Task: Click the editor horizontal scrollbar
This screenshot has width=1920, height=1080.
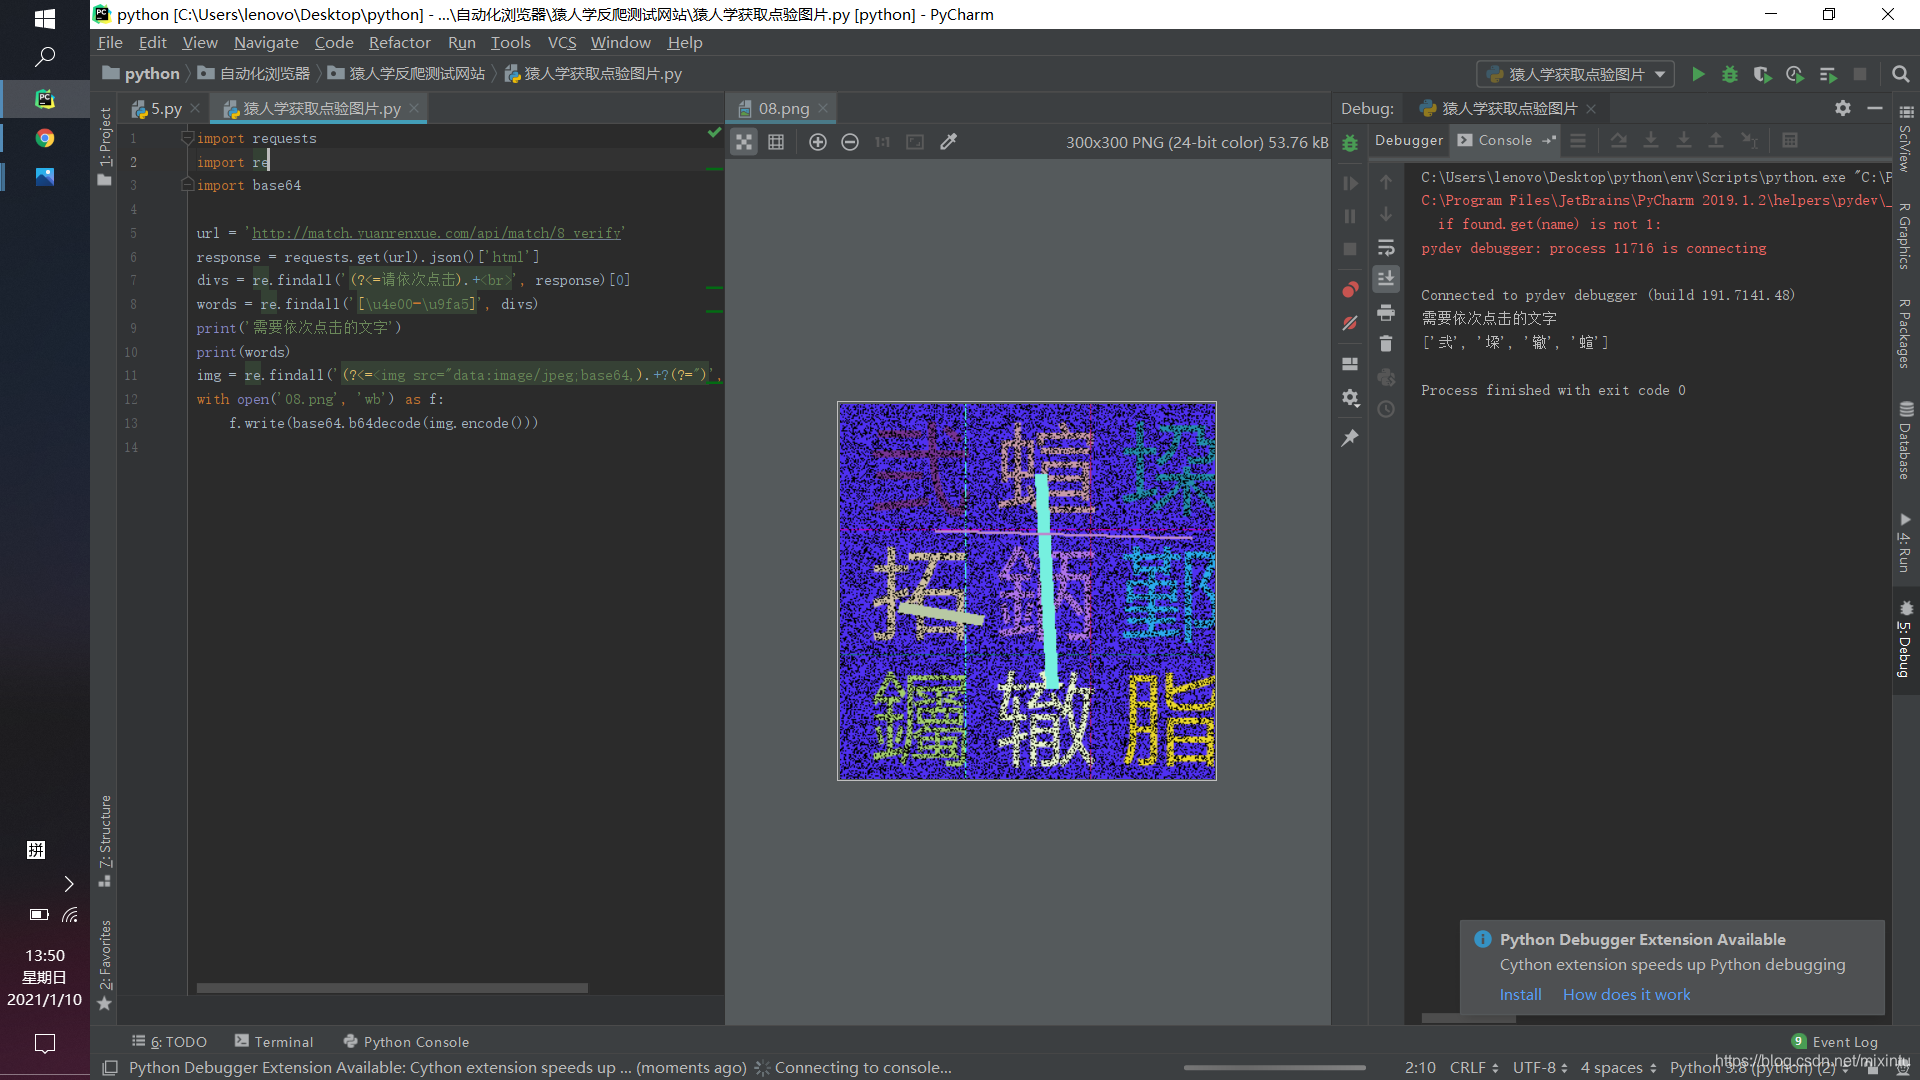Action: pyautogui.click(x=392, y=987)
